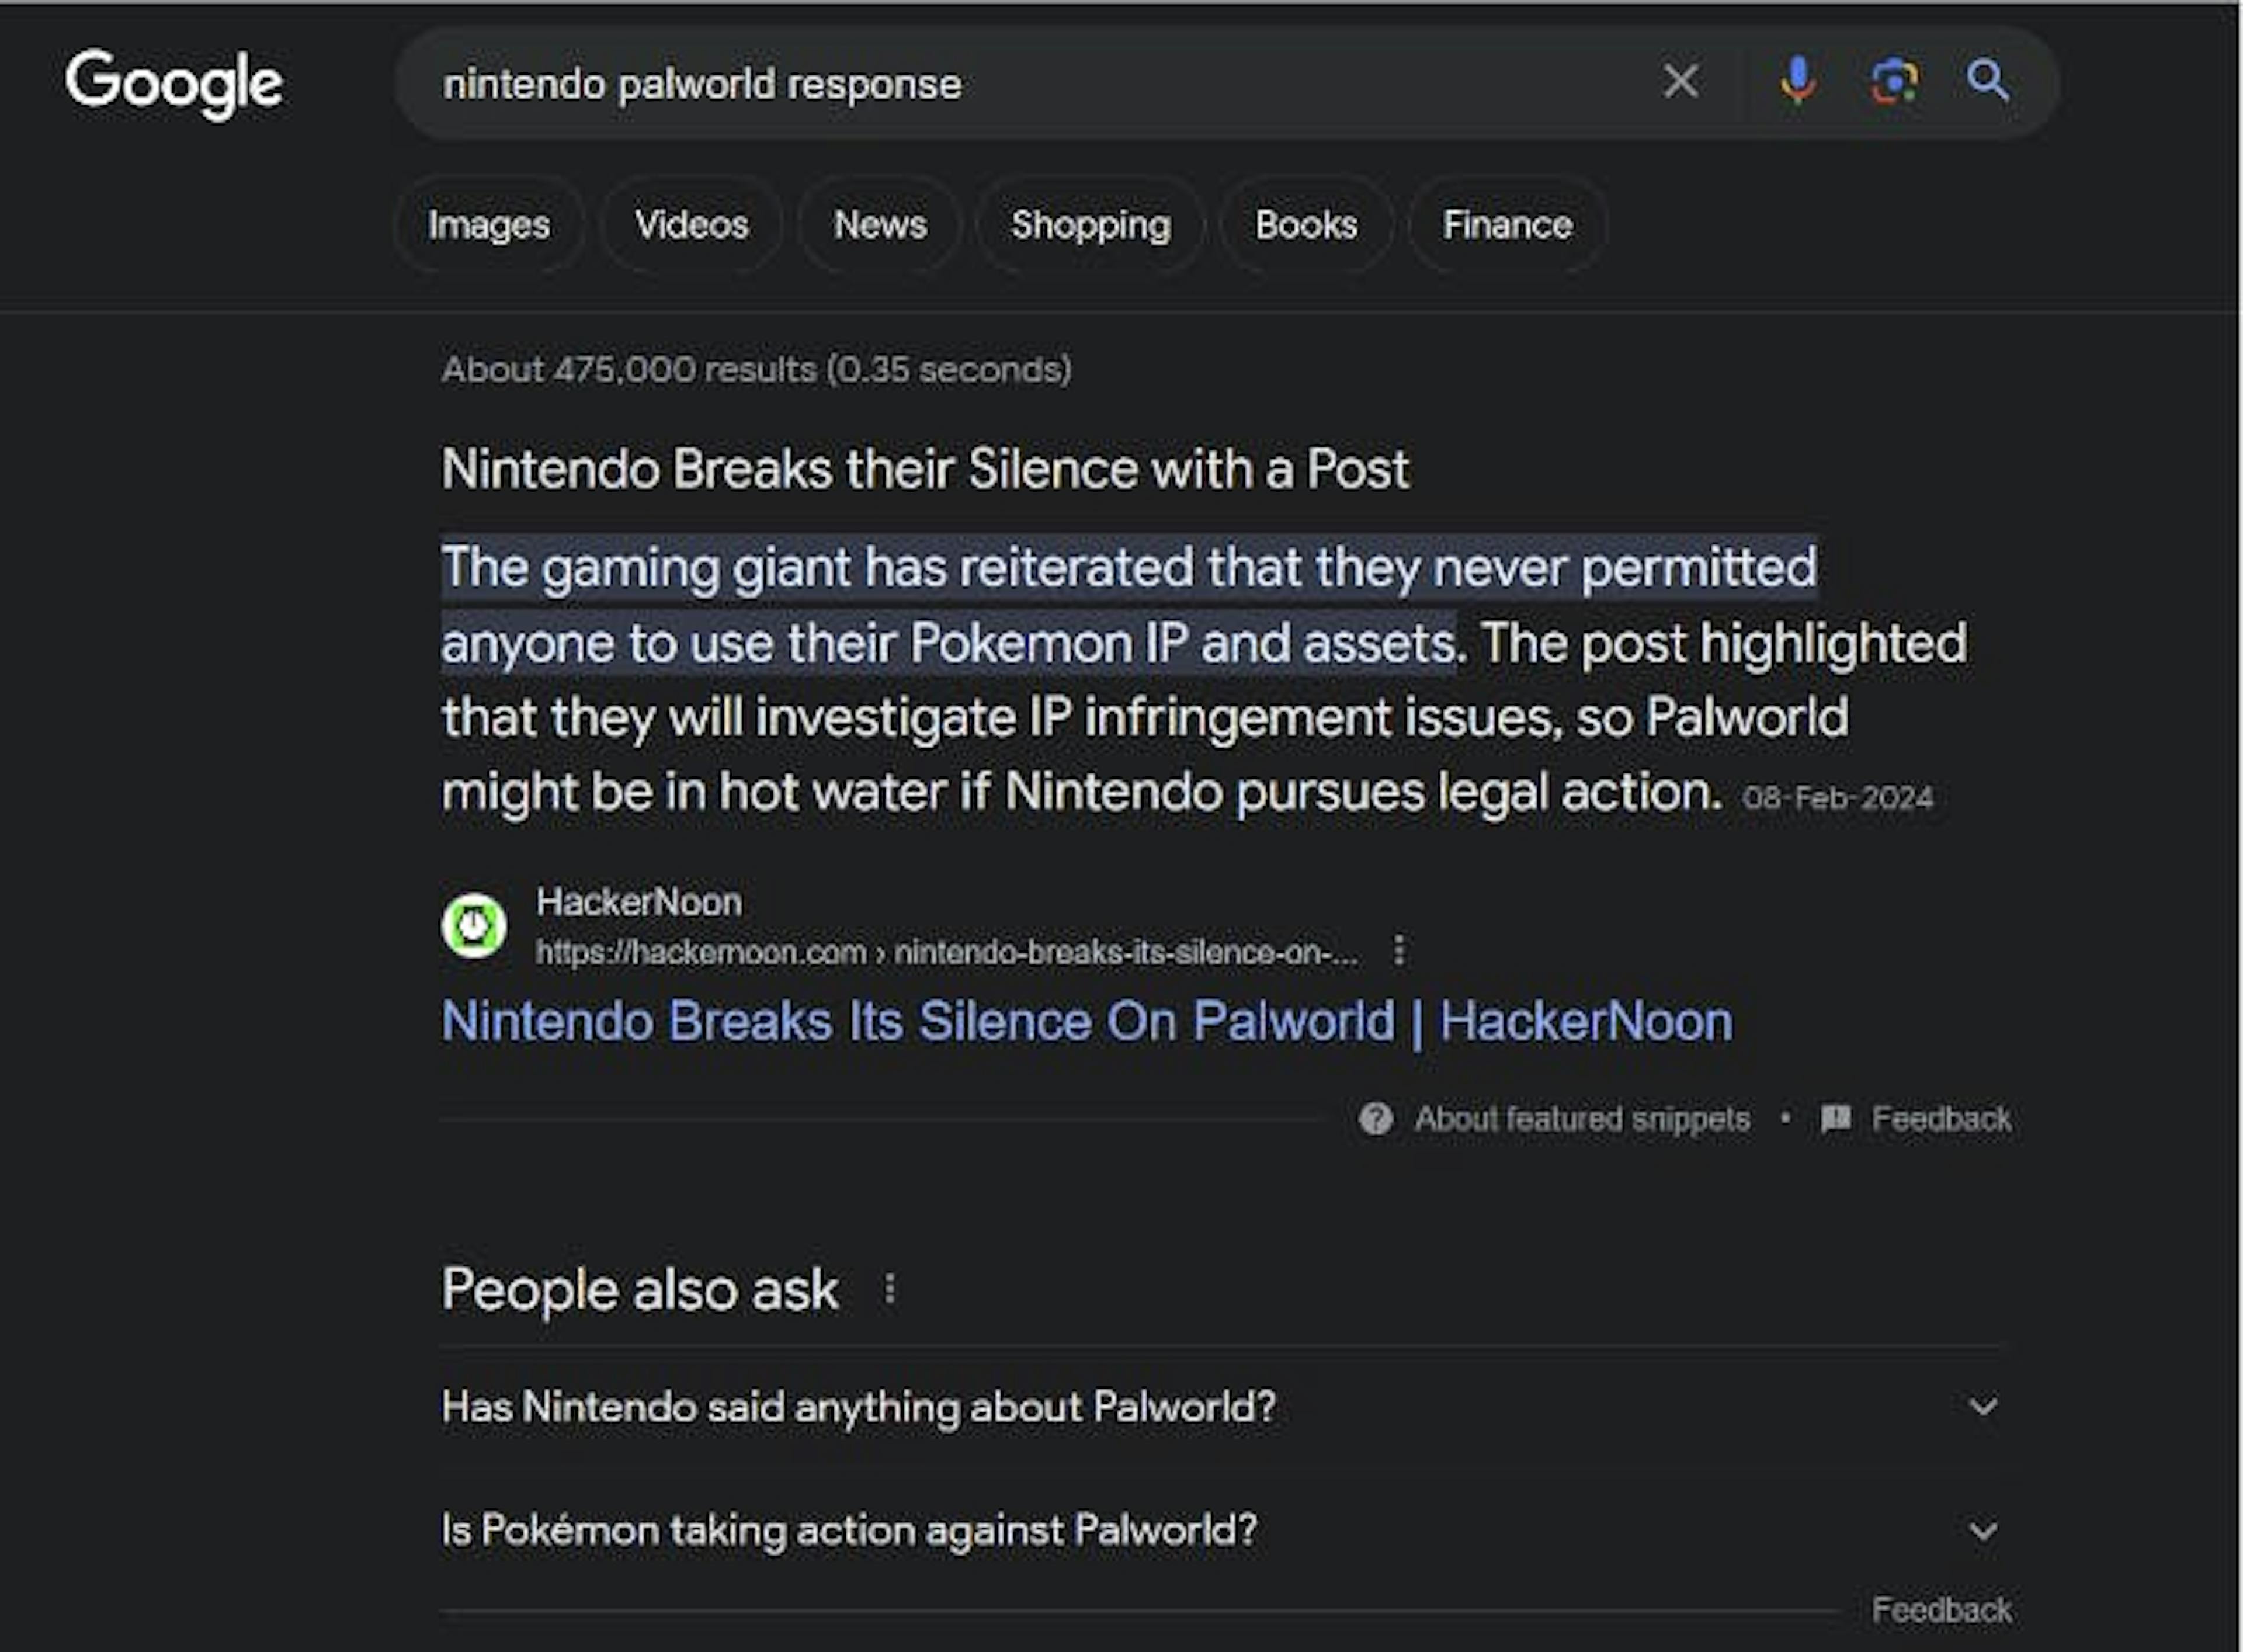The width and height of the screenshot is (2243, 1652).
Task: Open the three-dot menu next to People also ask
Action: tap(890, 1290)
